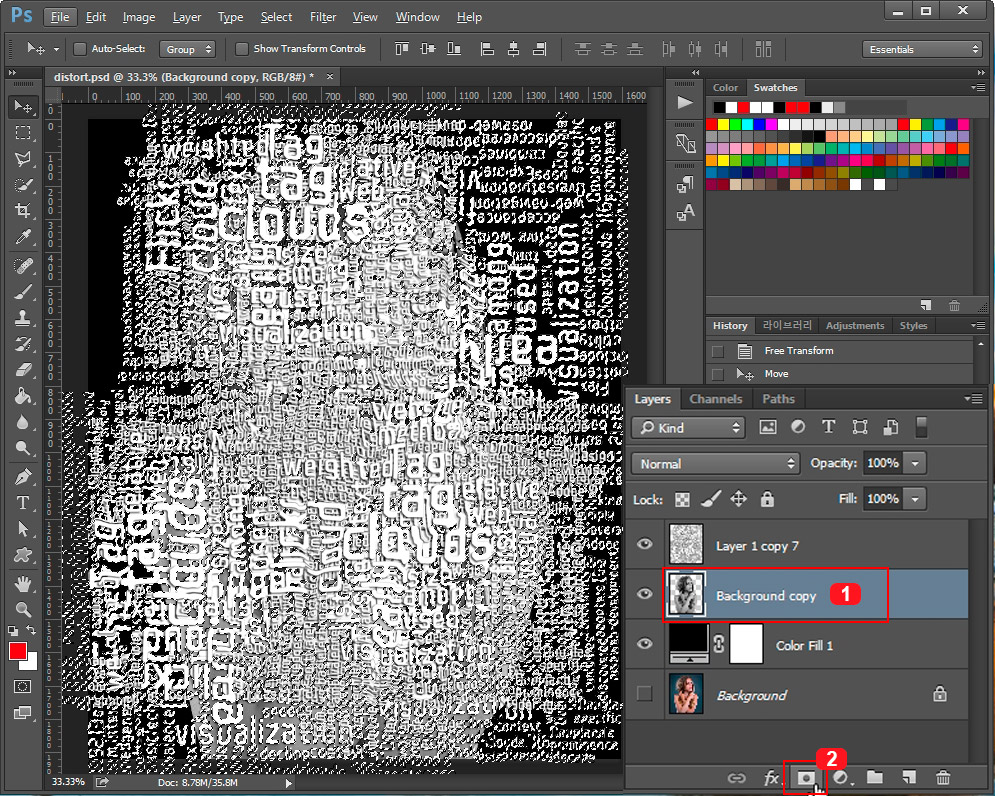Select the Hand tool

click(23, 583)
